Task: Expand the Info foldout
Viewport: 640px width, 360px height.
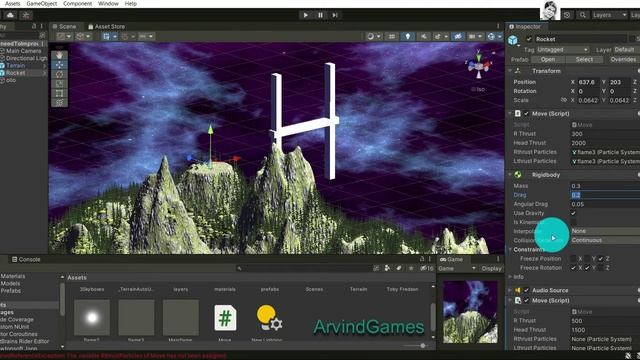Action: point(510,277)
